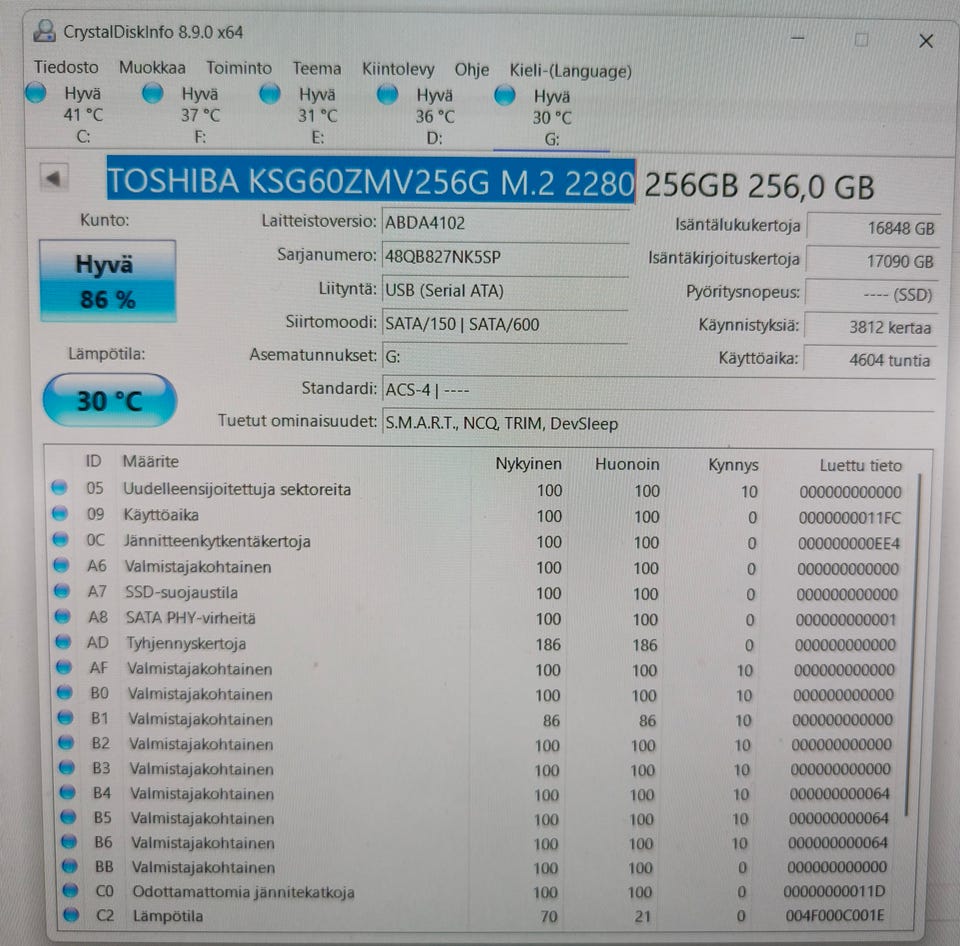Image resolution: width=960 pixels, height=946 pixels.
Task: Click the status icon of row C2
Action: tap(71, 915)
